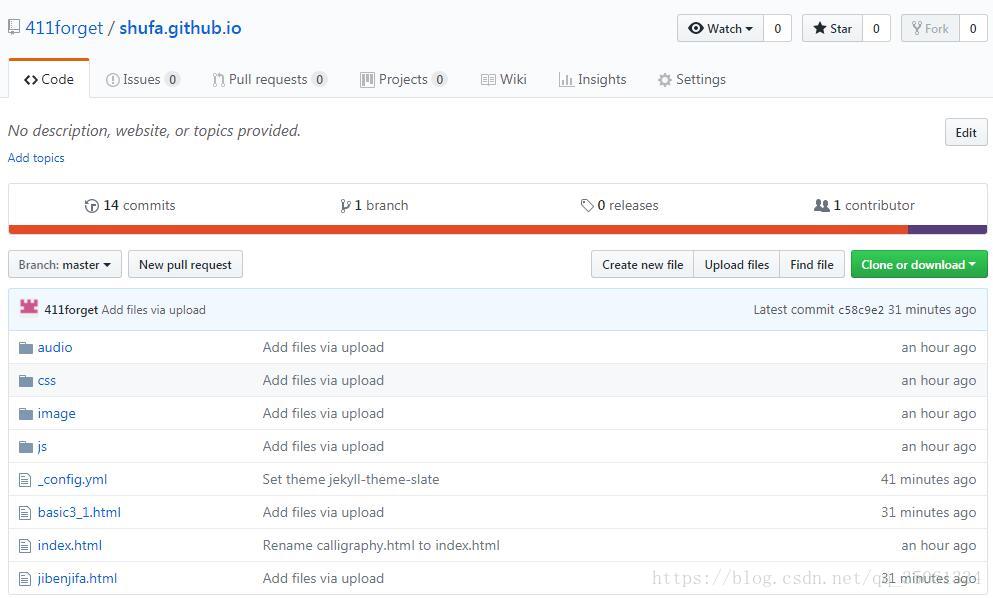Image resolution: width=993 pixels, height=598 pixels.
Task: Open the Watch dropdown menu
Action: click(x=721, y=29)
